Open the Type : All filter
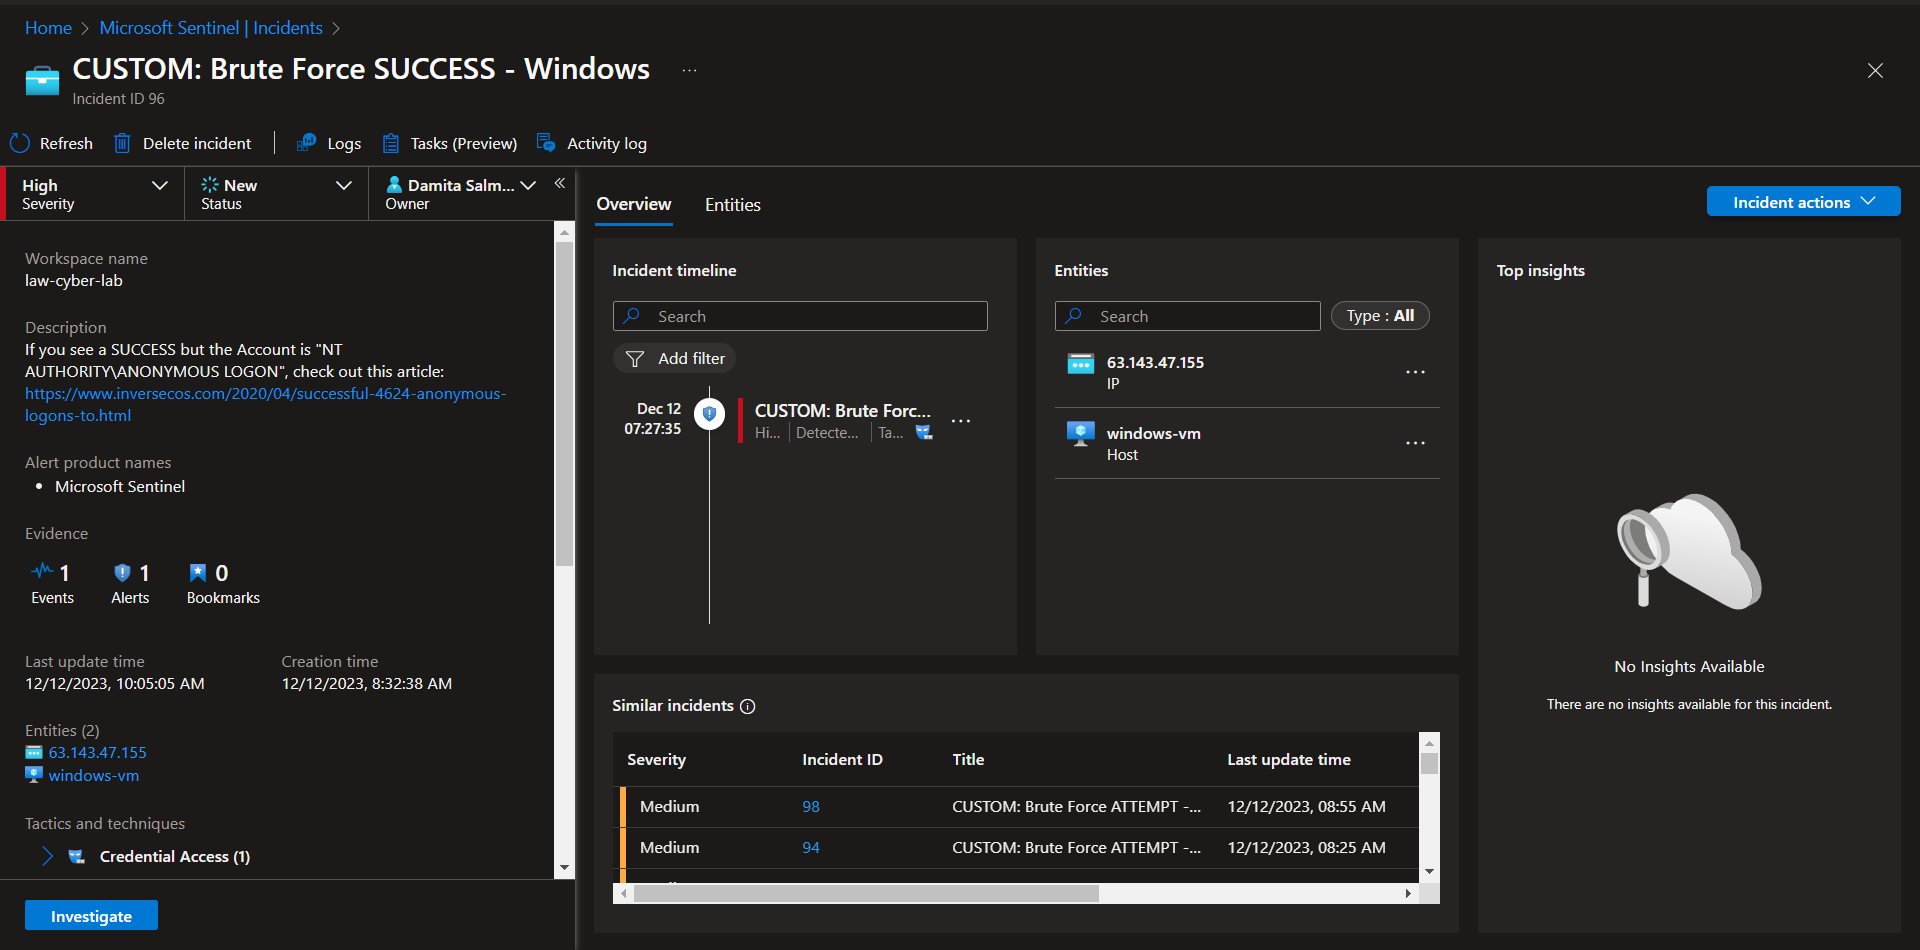 [x=1380, y=316]
